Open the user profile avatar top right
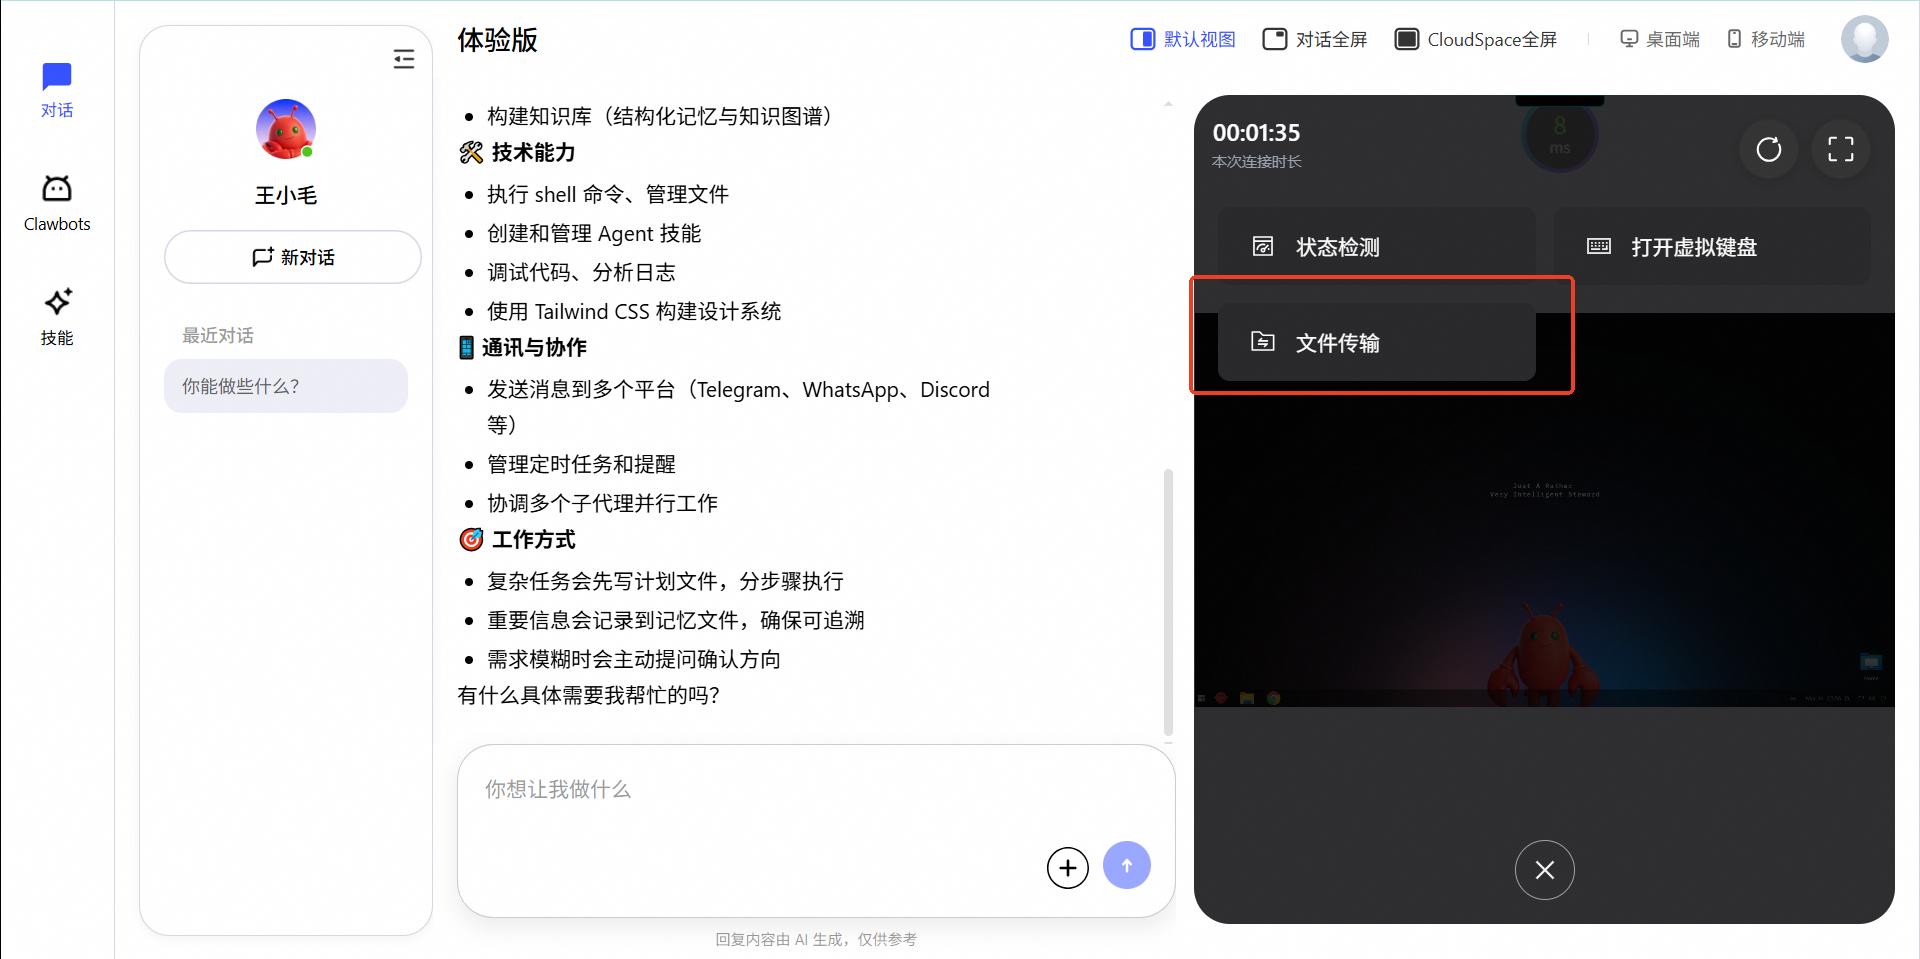This screenshot has width=1920, height=959. tap(1864, 39)
